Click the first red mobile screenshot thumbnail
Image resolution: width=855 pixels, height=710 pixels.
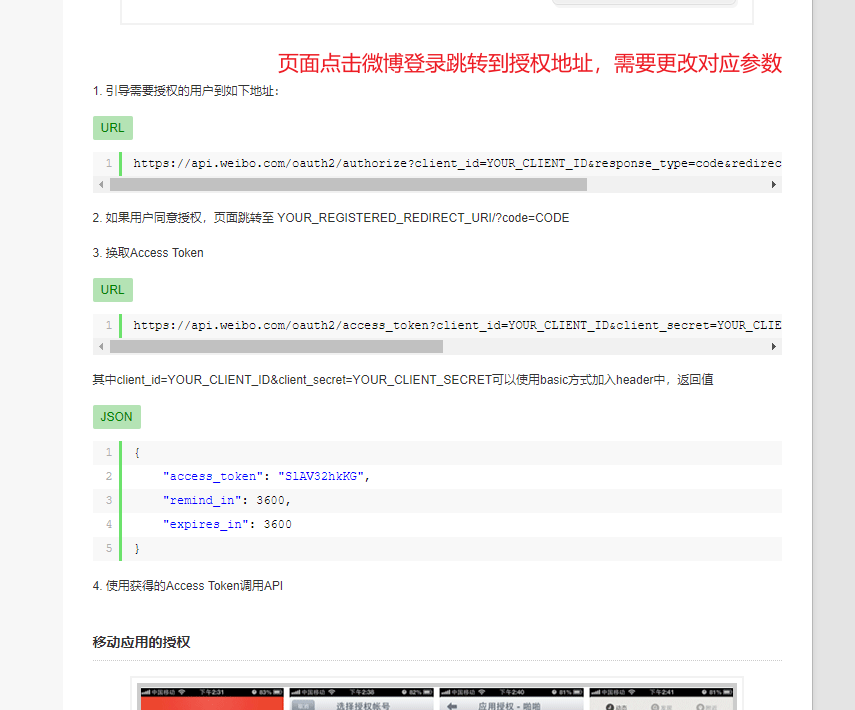click(x=212, y=699)
